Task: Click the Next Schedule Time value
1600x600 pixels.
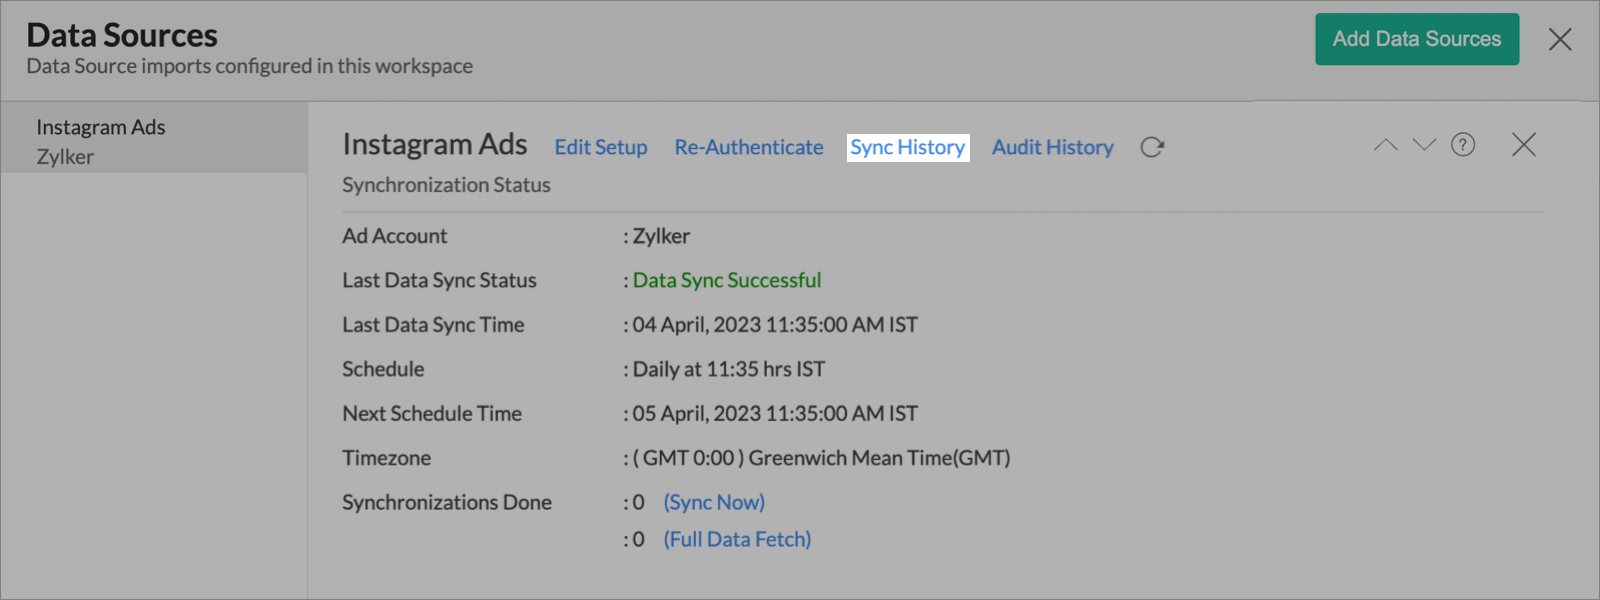Action: pos(775,413)
